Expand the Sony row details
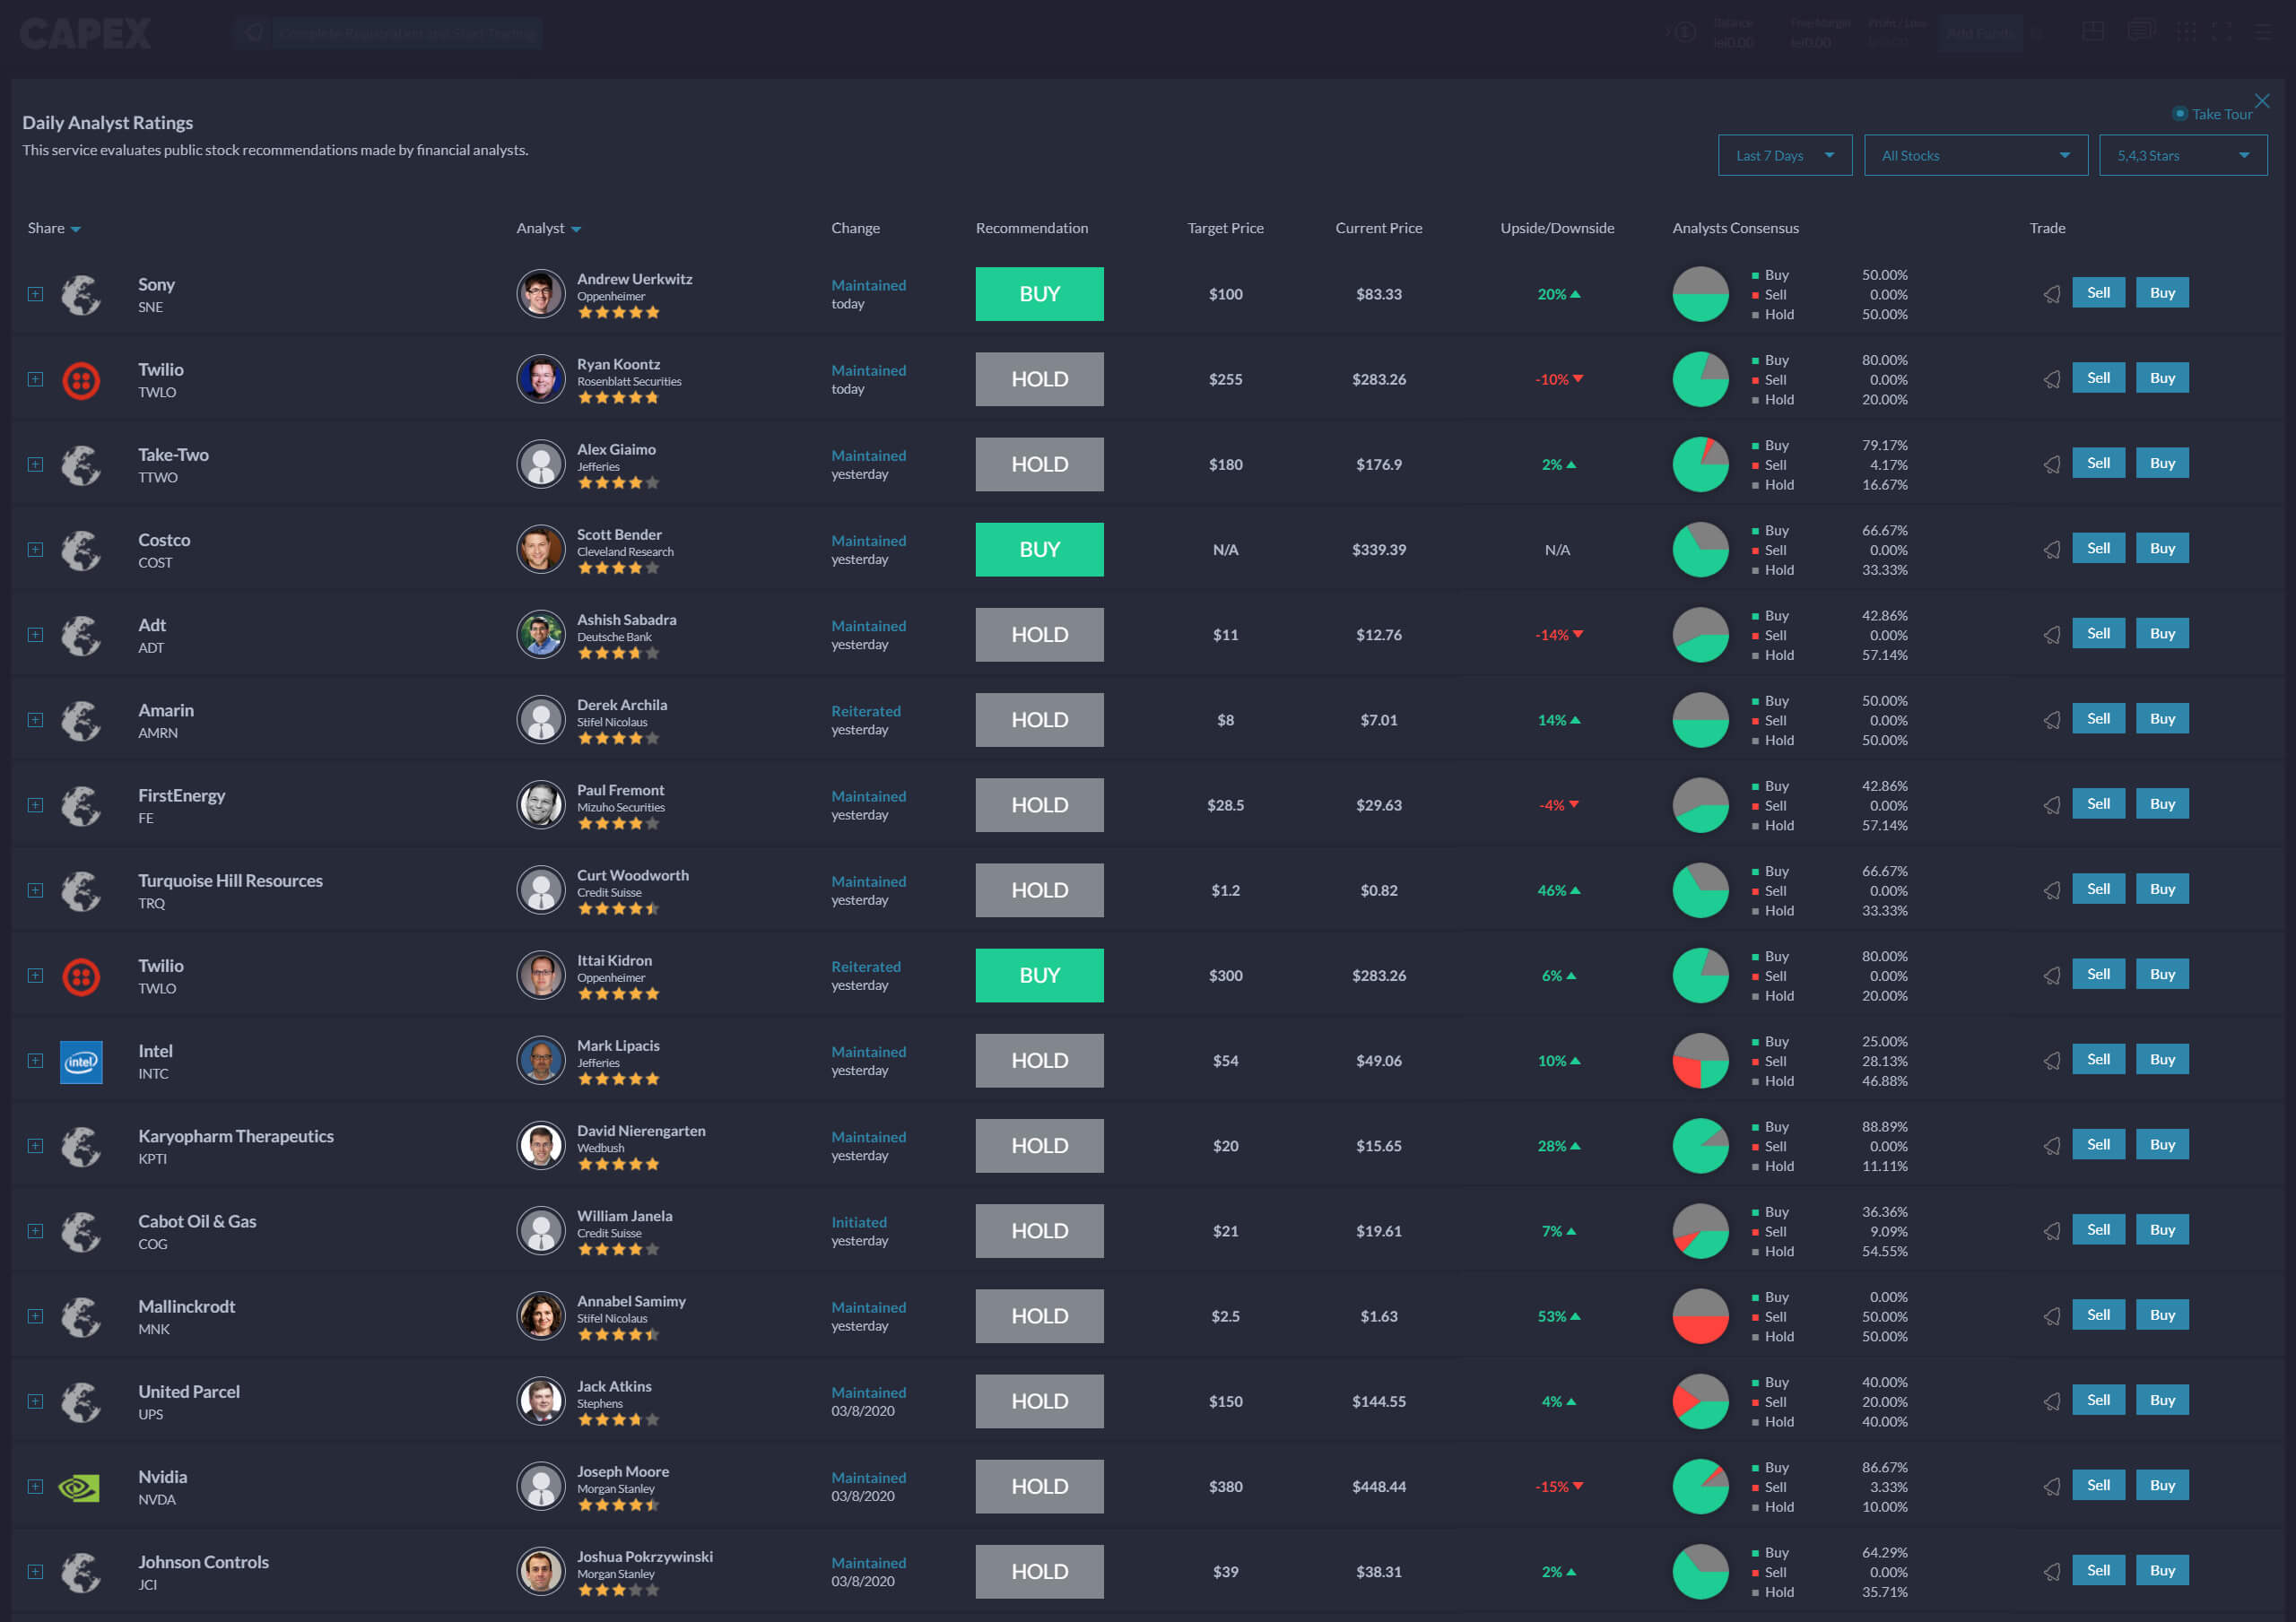The width and height of the screenshot is (2296, 1622). tap(35, 294)
